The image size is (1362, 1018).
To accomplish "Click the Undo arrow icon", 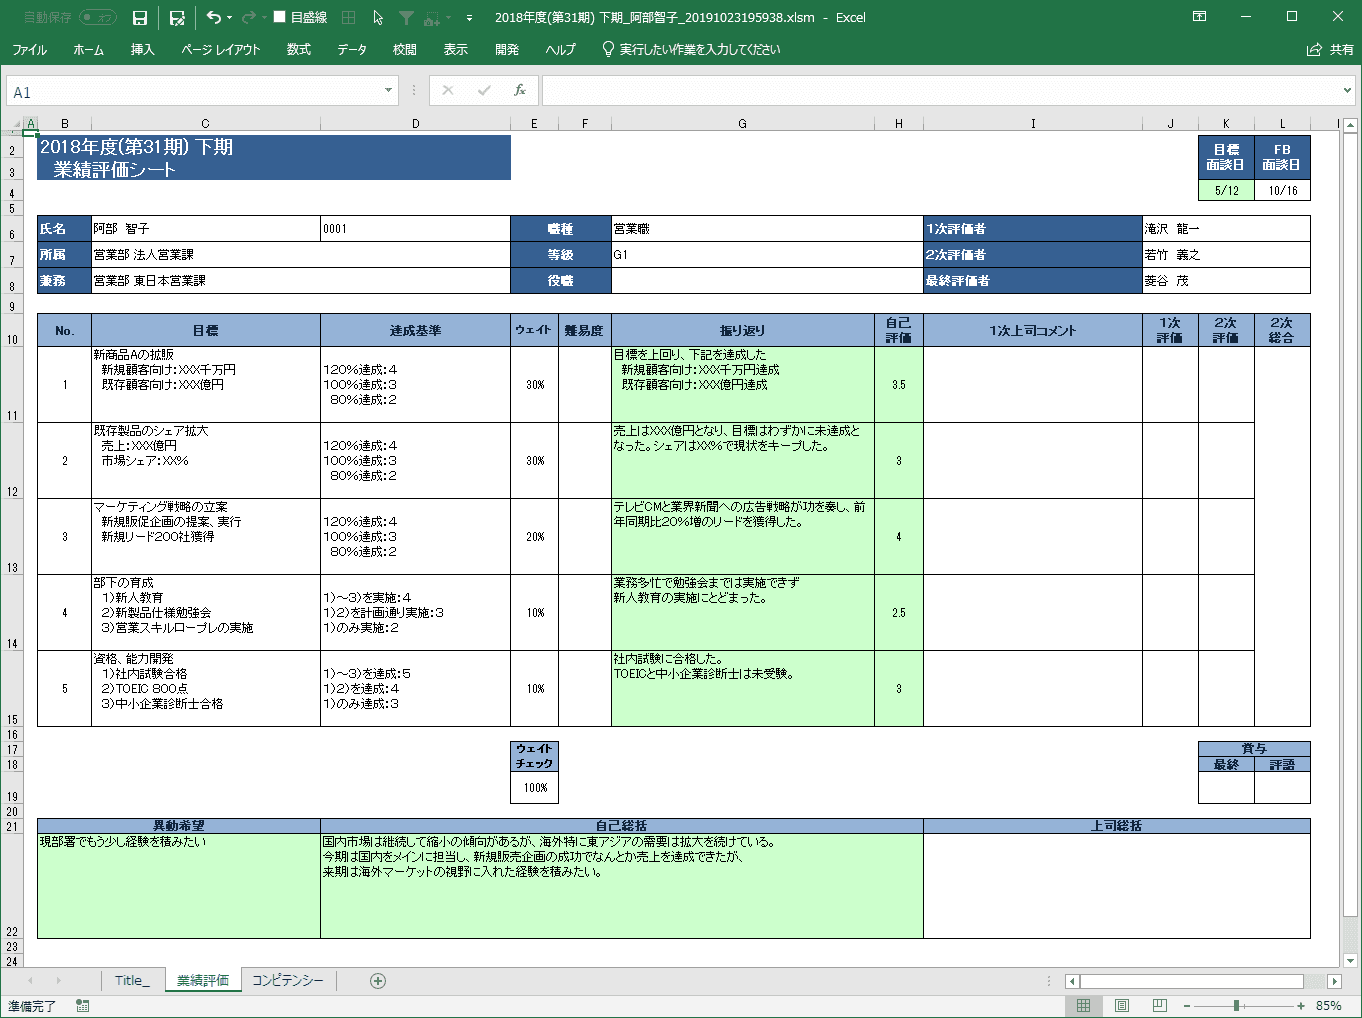I will (213, 18).
